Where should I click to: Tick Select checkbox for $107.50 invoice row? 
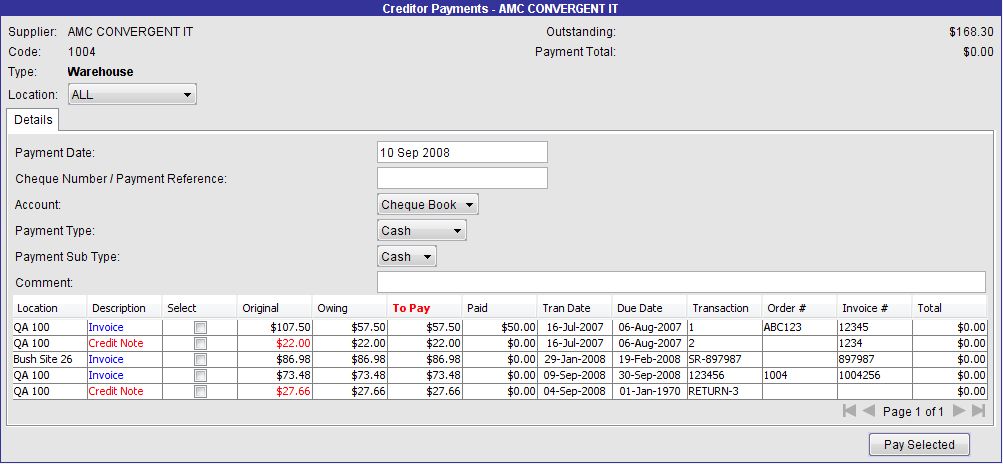click(x=200, y=327)
